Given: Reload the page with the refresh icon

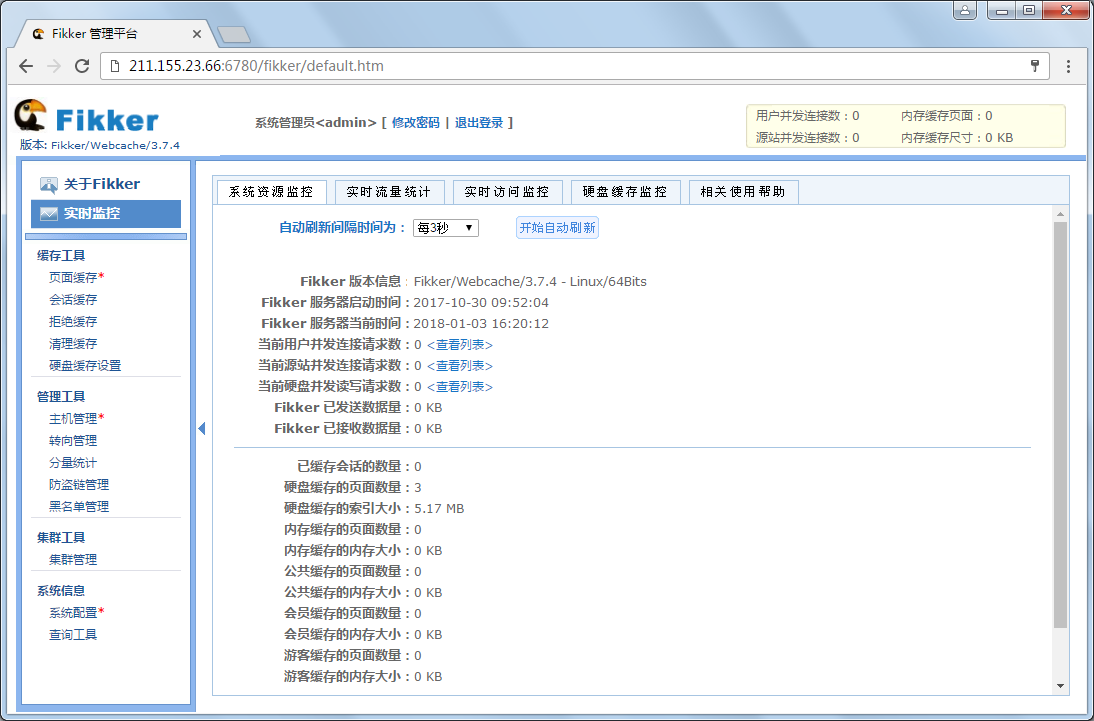Looking at the screenshot, I should point(82,66).
